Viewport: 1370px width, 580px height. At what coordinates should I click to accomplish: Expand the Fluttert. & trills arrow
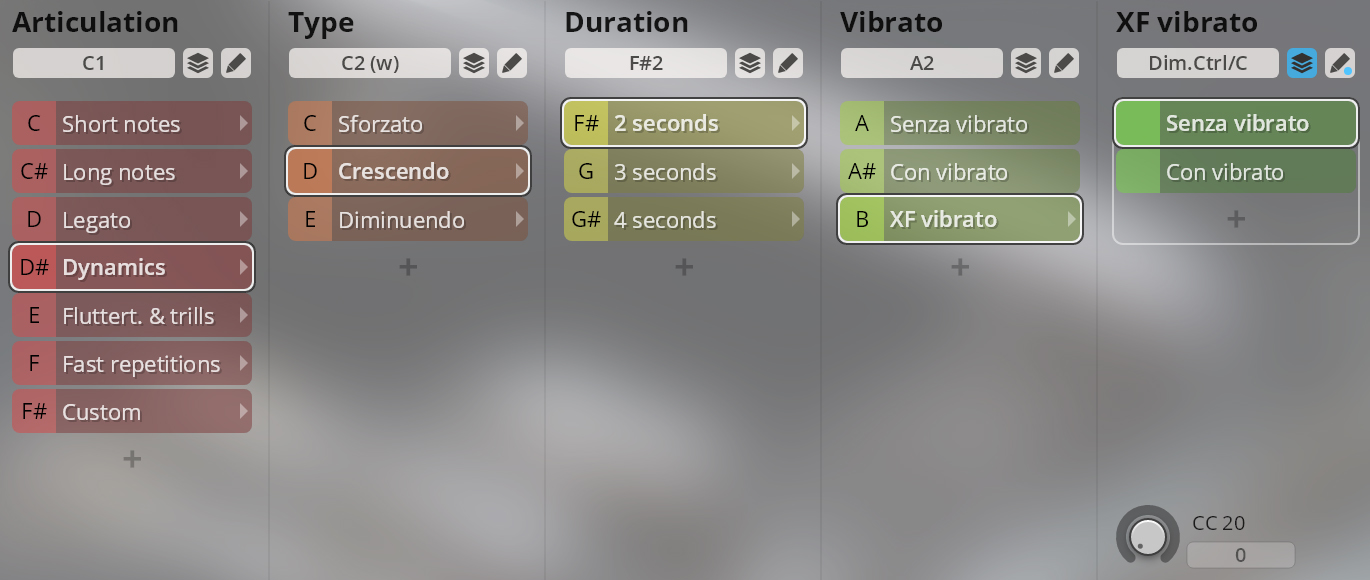(x=243, y=316)
